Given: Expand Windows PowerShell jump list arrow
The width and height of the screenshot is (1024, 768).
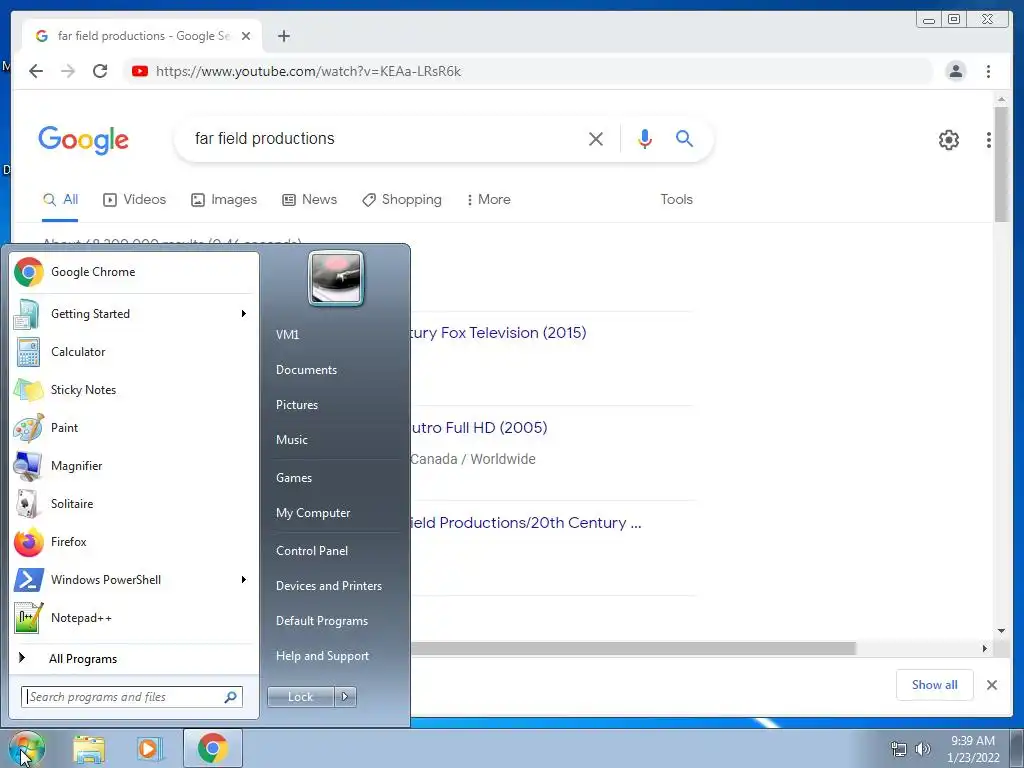Looking at the screenshot, I should point(244,579).
